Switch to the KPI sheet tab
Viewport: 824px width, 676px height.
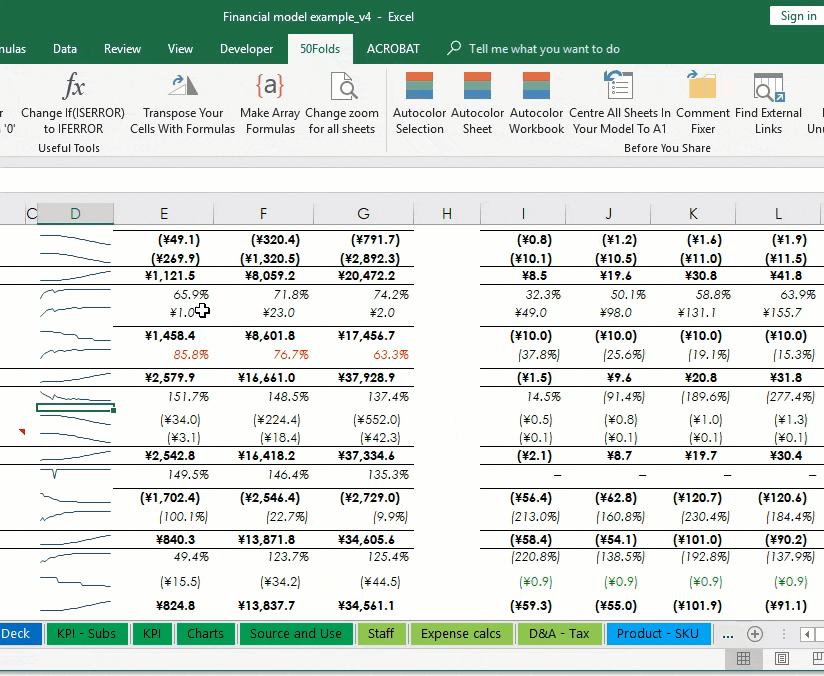pos(152,634)
